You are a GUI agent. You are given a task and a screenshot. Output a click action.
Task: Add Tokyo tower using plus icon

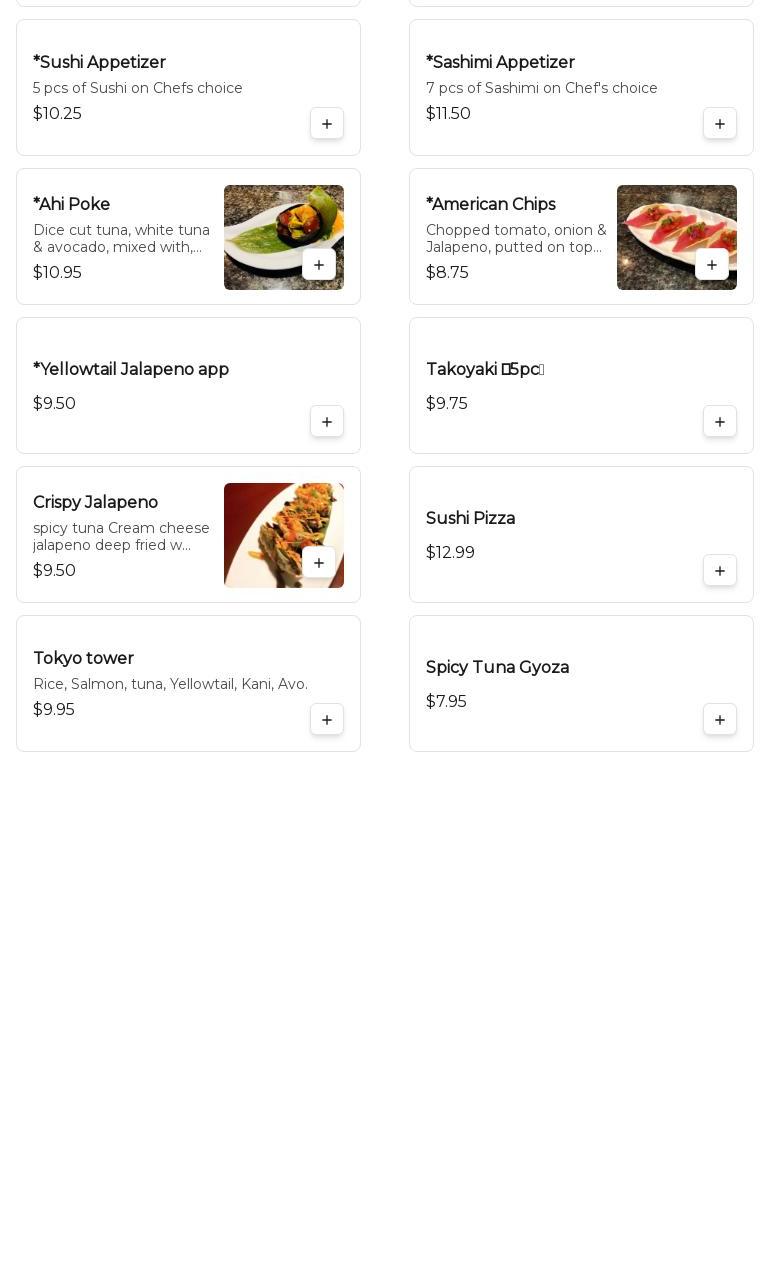pyautogui.click(x=327, y=720)
